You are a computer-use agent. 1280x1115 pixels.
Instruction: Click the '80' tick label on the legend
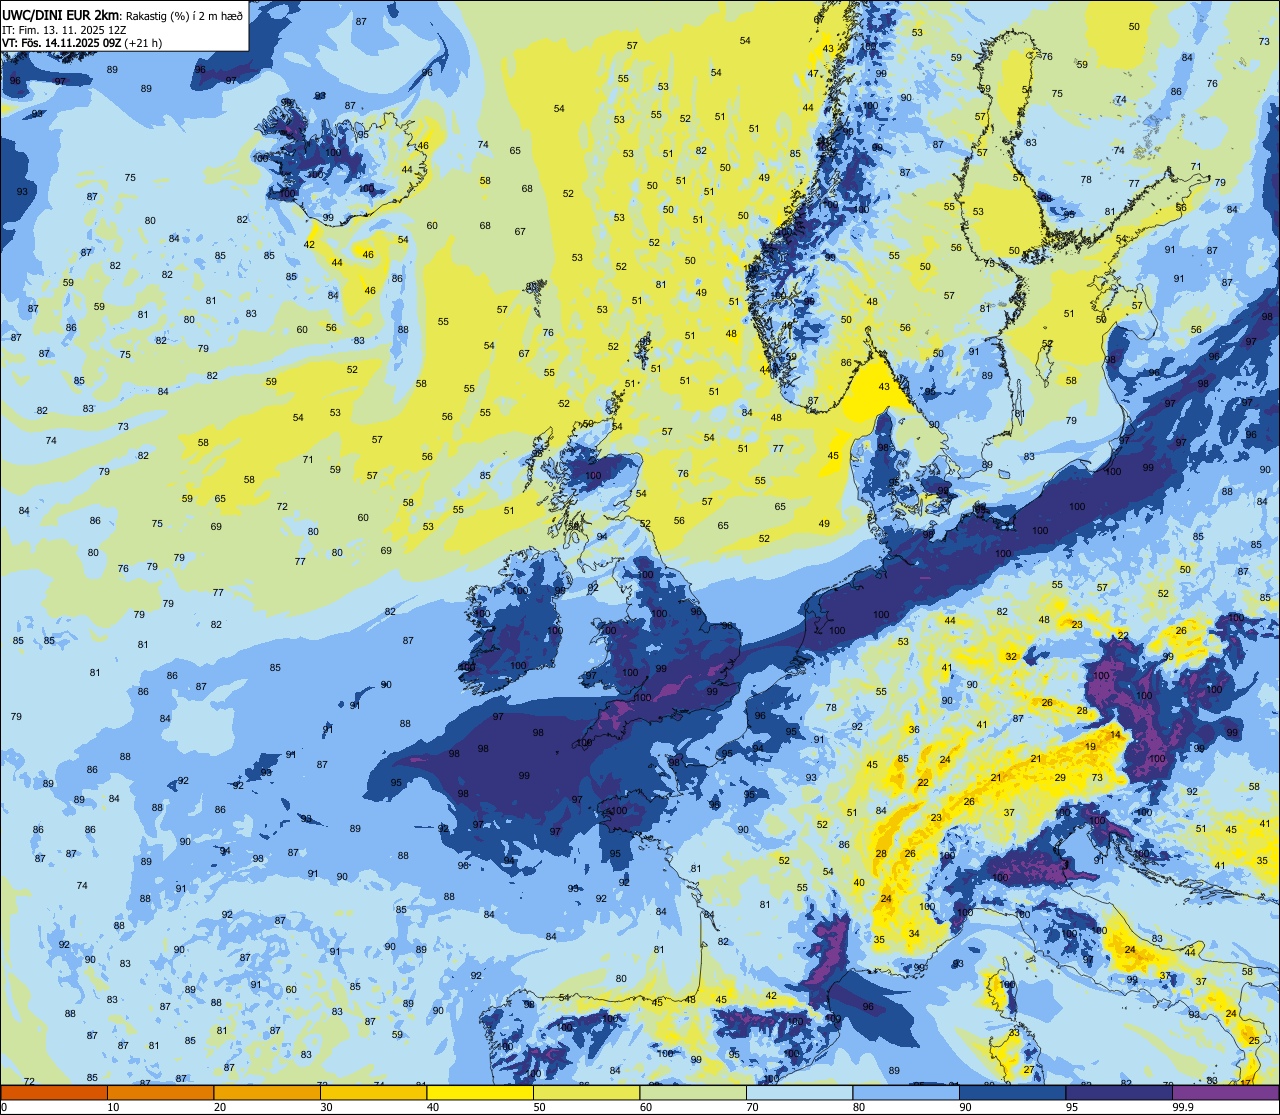(x=859, y=1107)
